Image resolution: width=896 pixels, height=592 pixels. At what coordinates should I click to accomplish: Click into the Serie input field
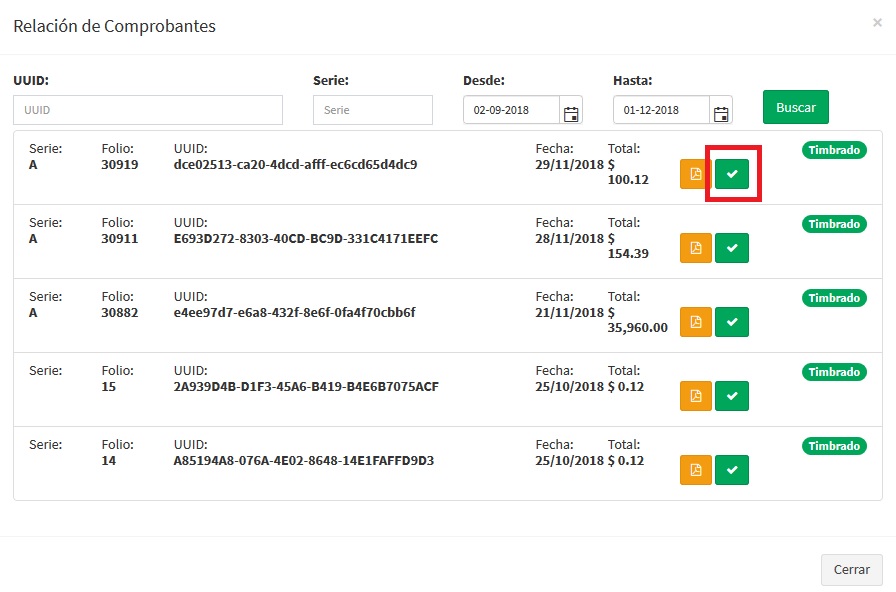point(372,110)
